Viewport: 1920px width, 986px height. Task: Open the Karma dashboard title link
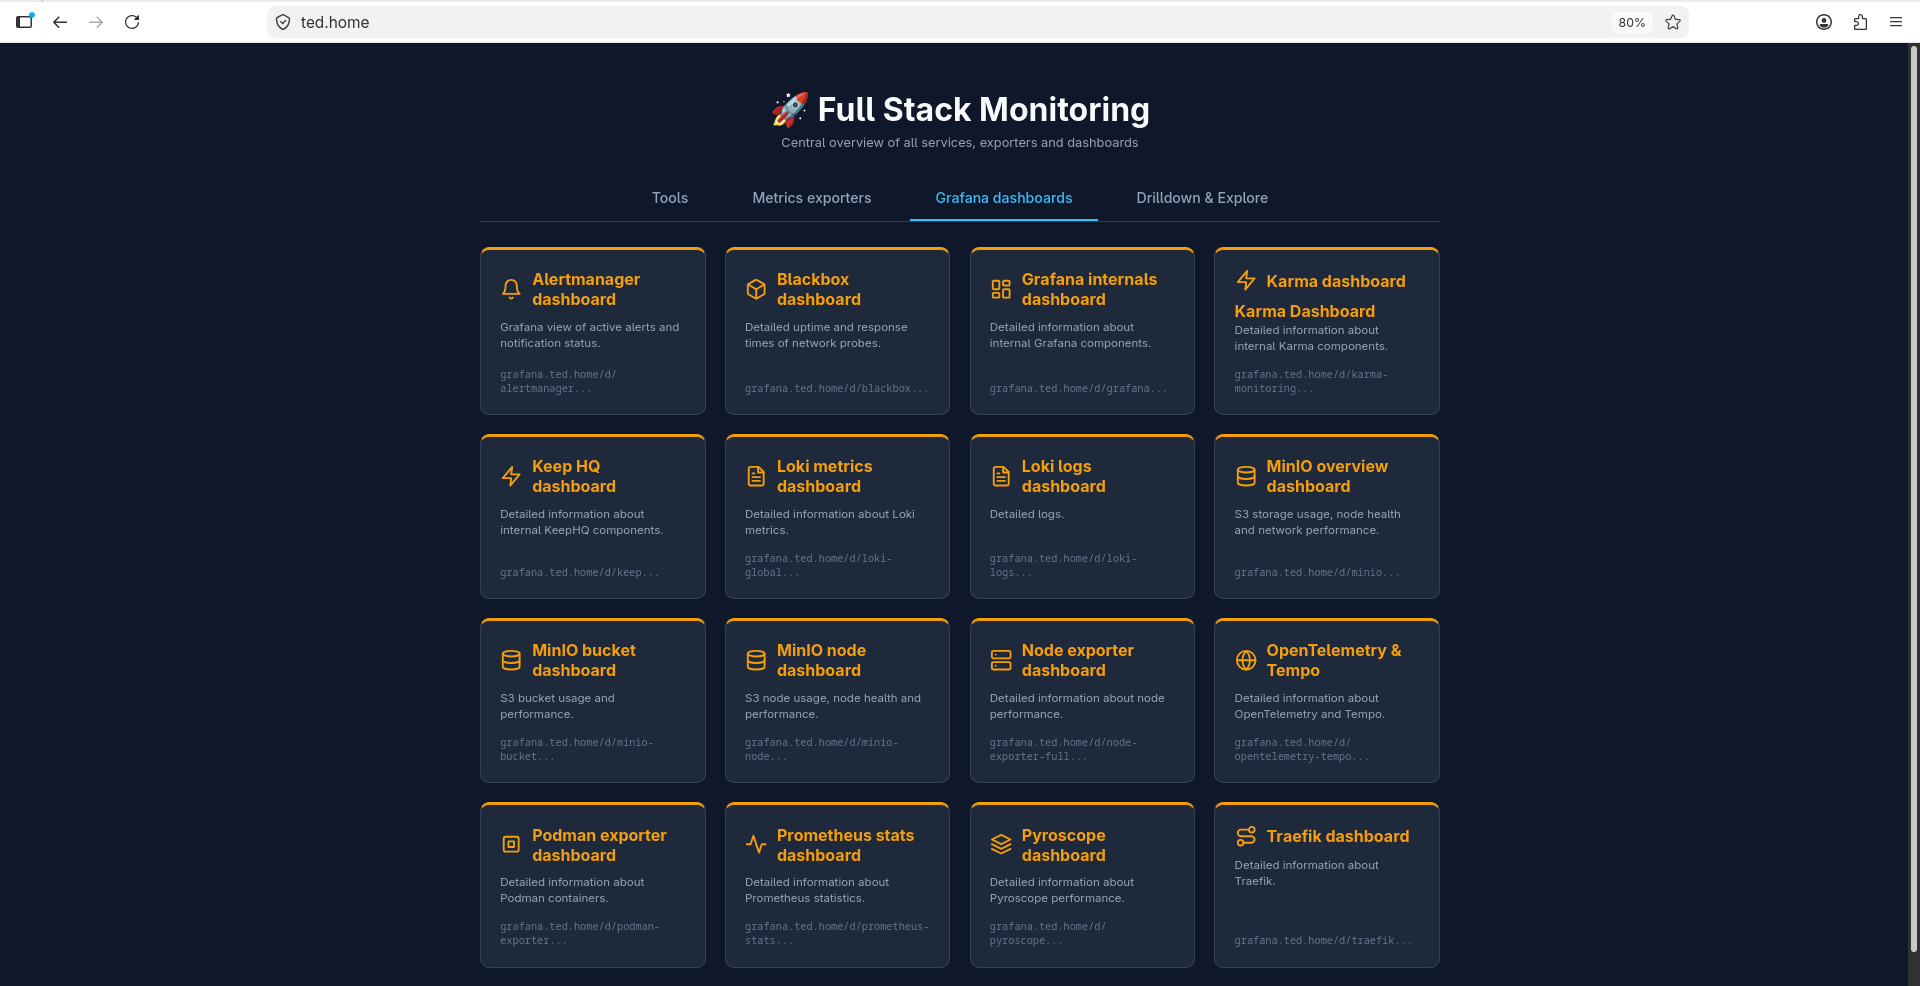click(1336, 281)
